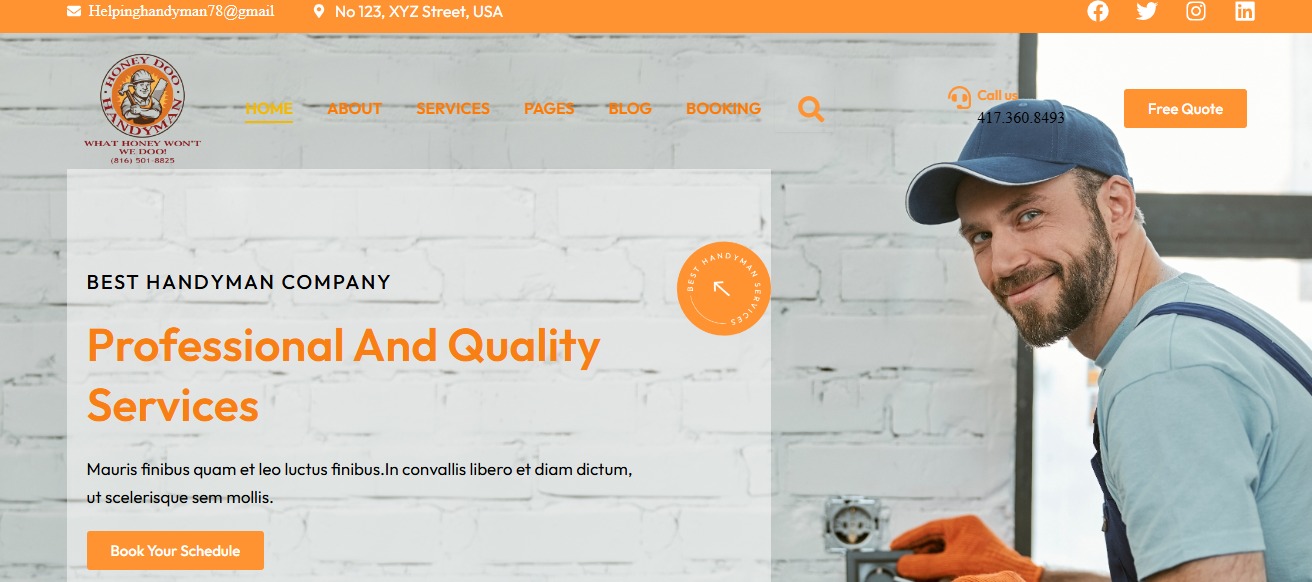Click the Book Your Schedule button

click(x=175, y=551)
